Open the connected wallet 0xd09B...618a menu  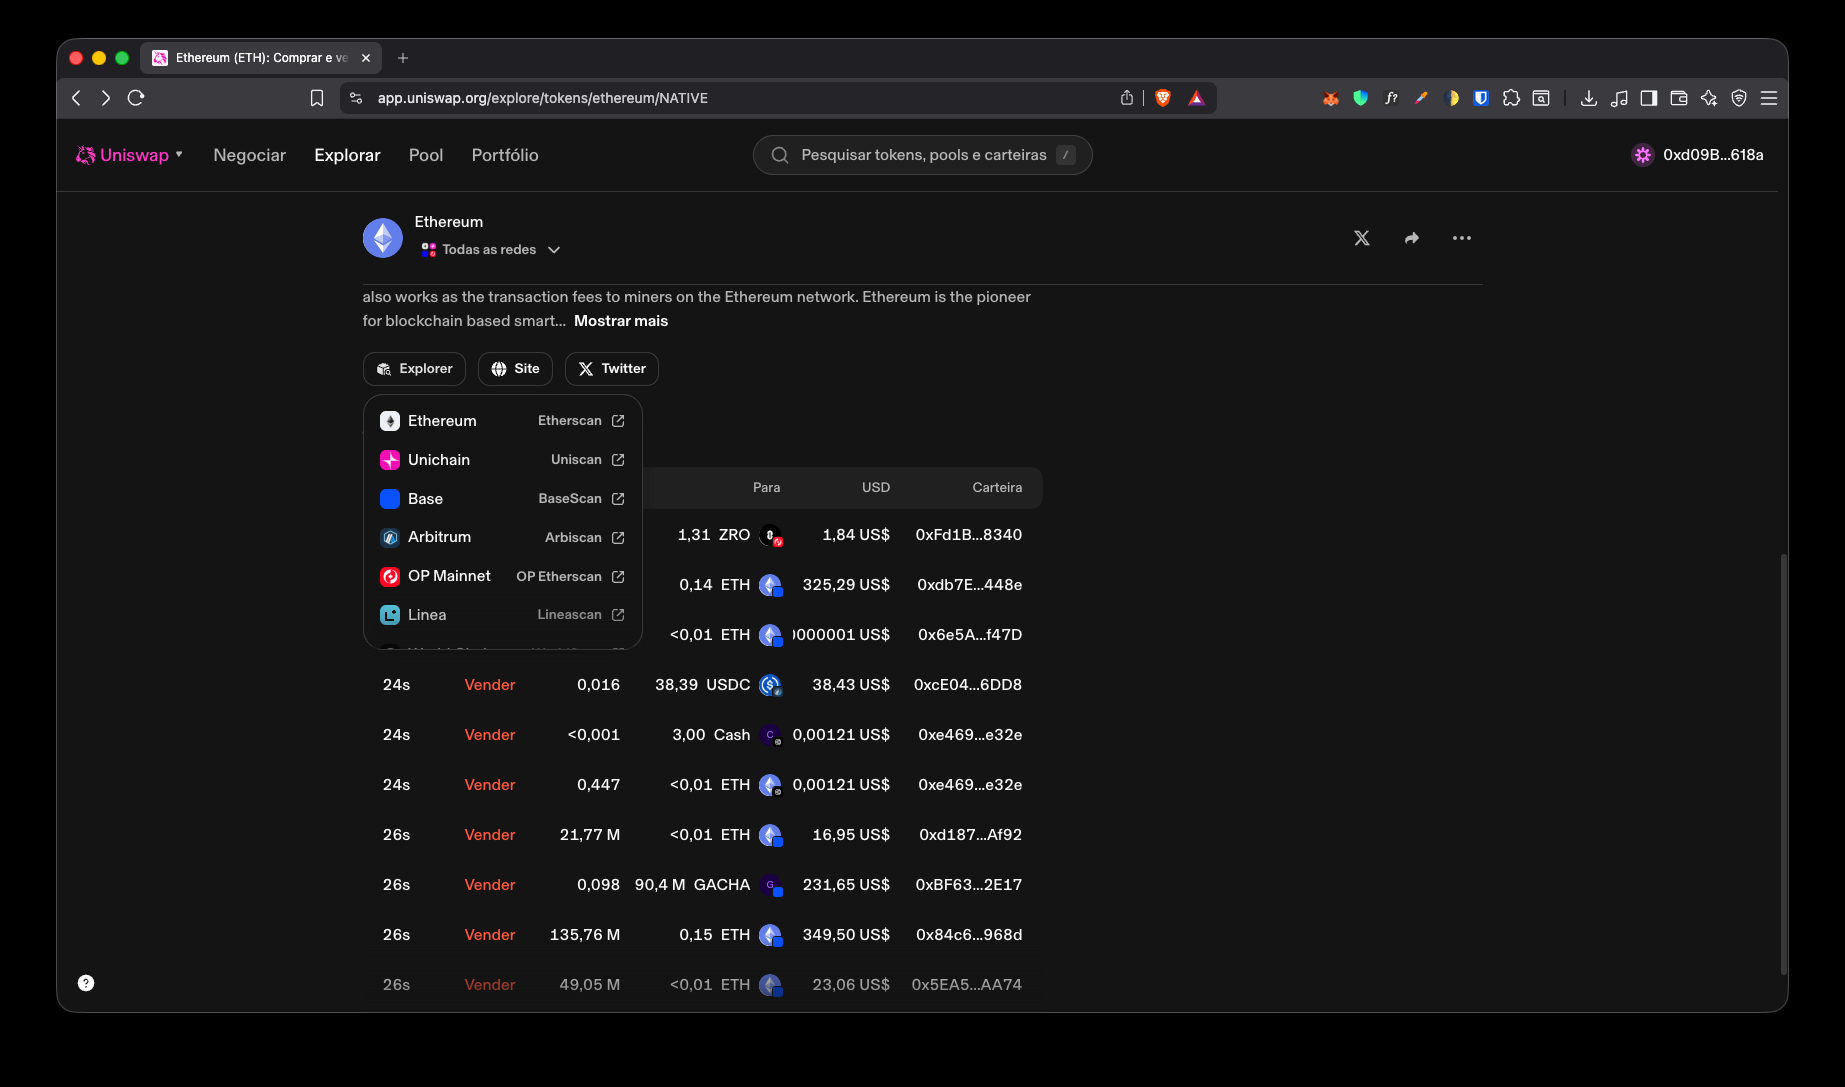click(x=1698, y=155)
